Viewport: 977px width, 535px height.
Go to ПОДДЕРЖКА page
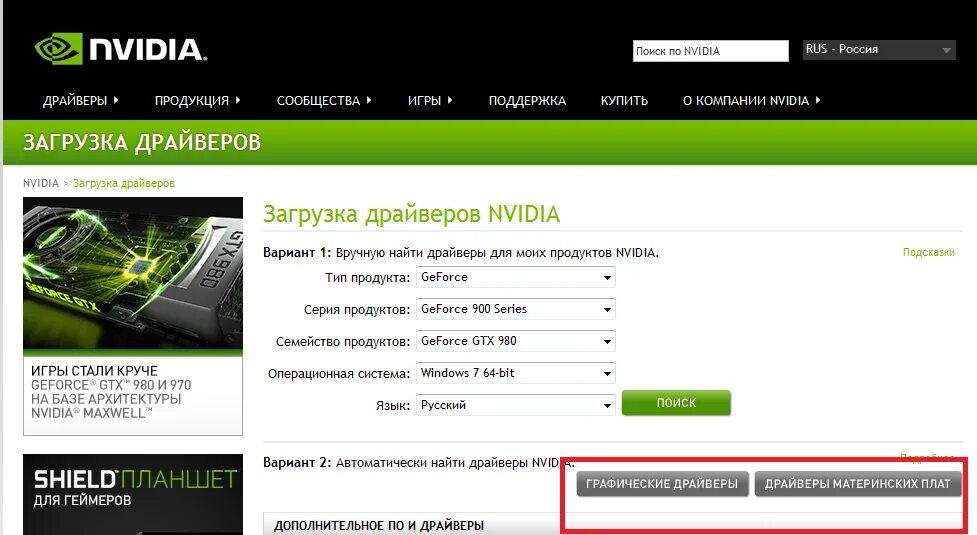click(527, 101)
